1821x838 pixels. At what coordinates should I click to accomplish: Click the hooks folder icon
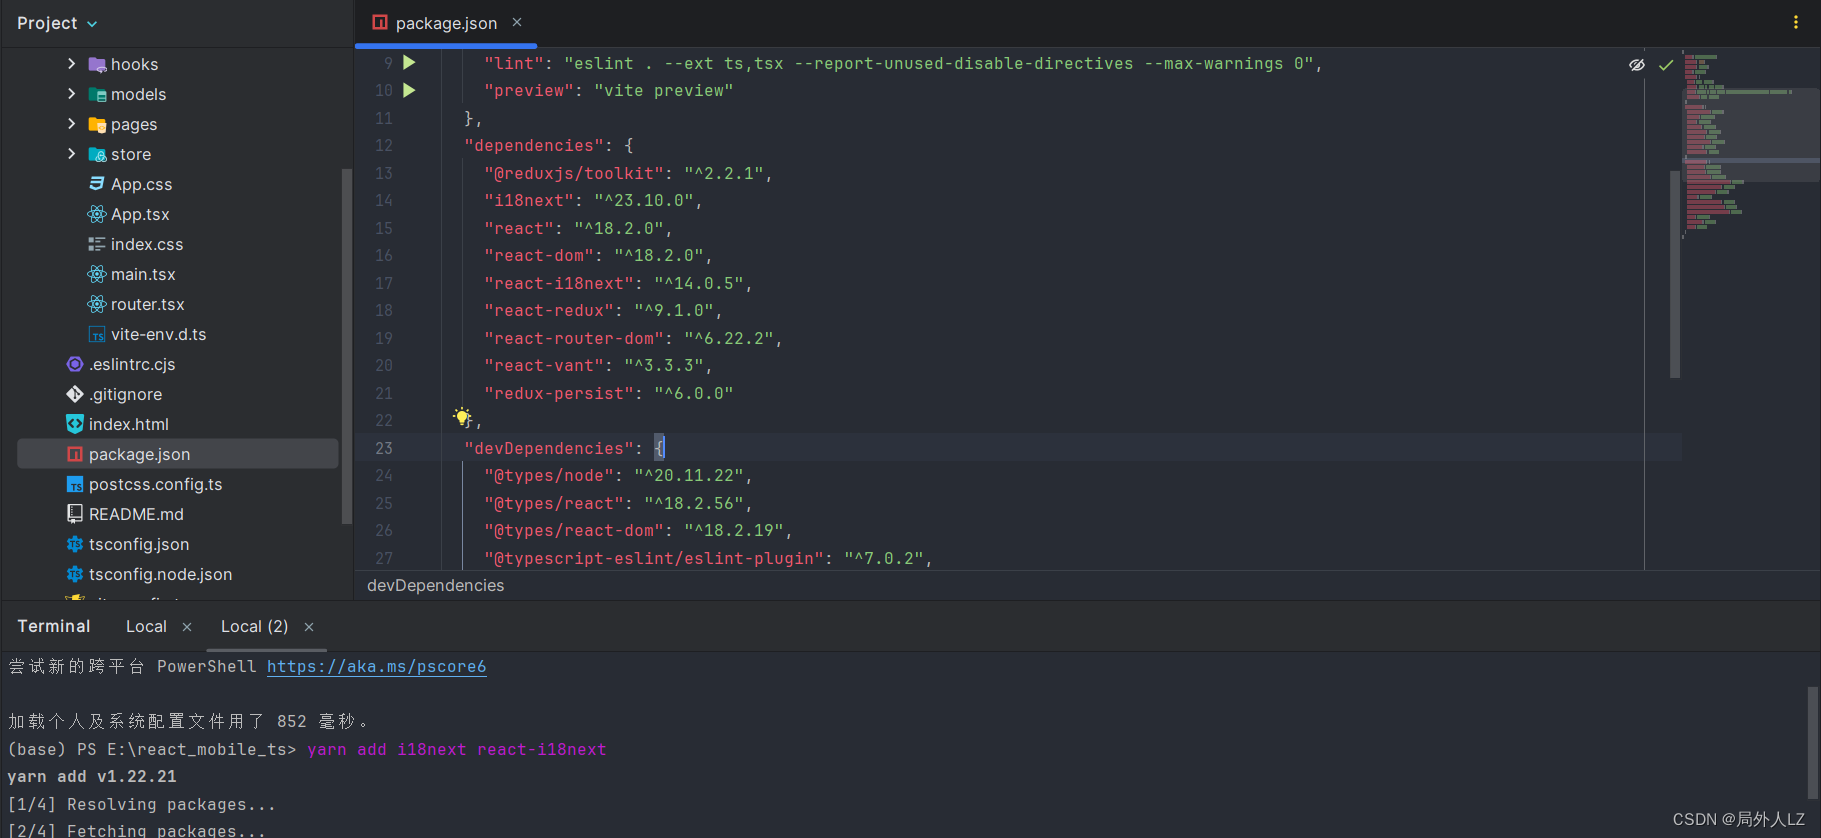click(x=97, y=64)
